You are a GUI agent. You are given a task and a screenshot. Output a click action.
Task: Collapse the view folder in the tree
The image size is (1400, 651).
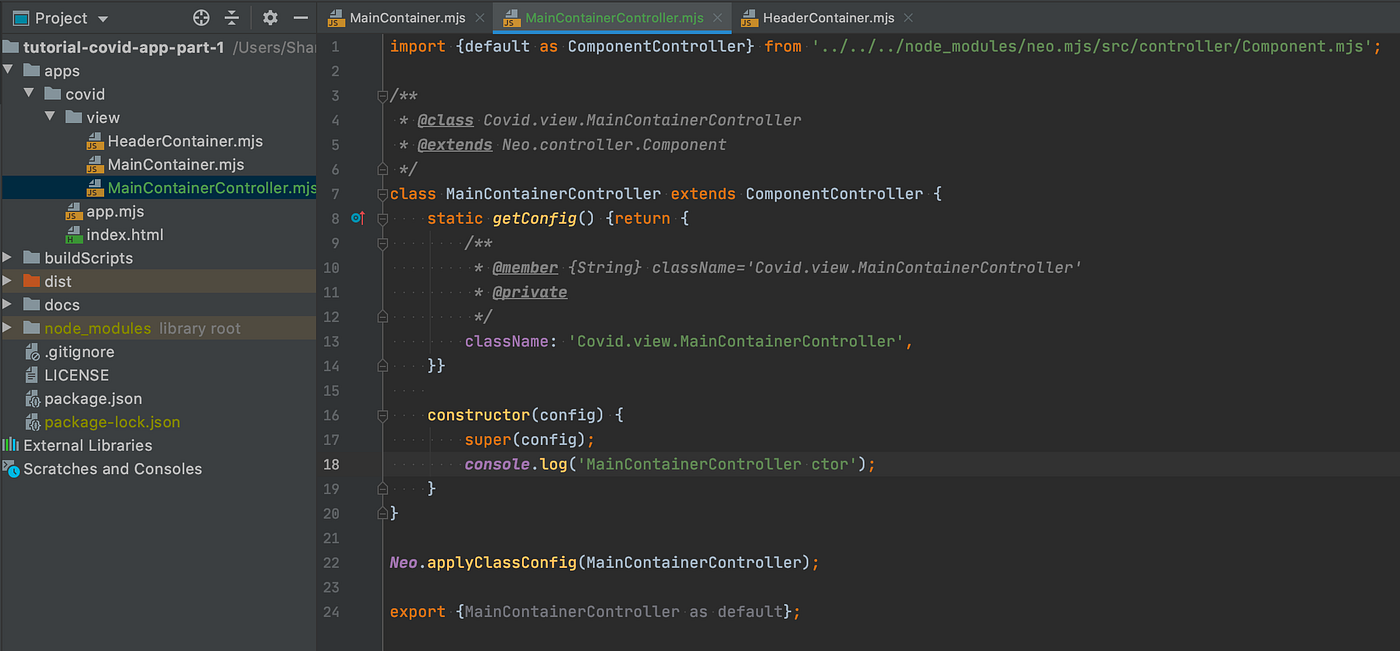[49, 117]
